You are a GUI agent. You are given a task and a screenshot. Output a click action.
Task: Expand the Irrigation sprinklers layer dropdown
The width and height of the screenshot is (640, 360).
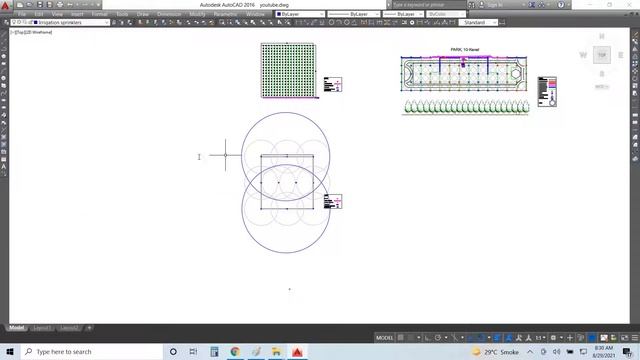tap(107, 22)
